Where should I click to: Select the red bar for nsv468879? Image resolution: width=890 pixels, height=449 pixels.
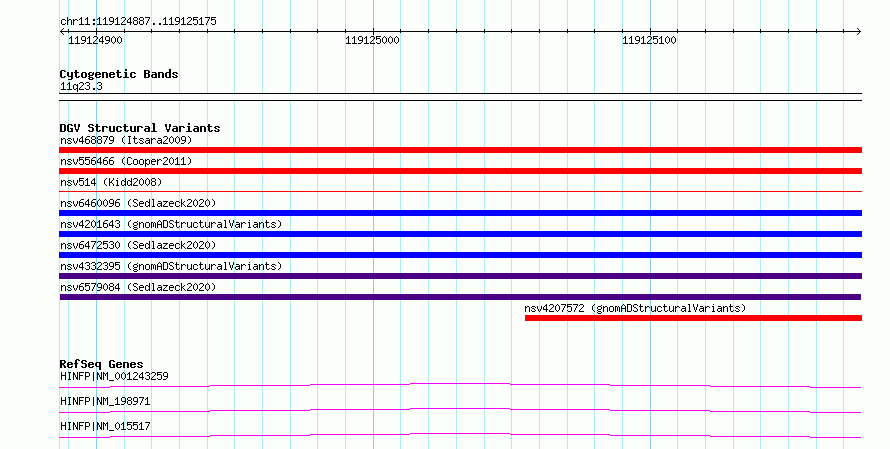pos(460,150)
